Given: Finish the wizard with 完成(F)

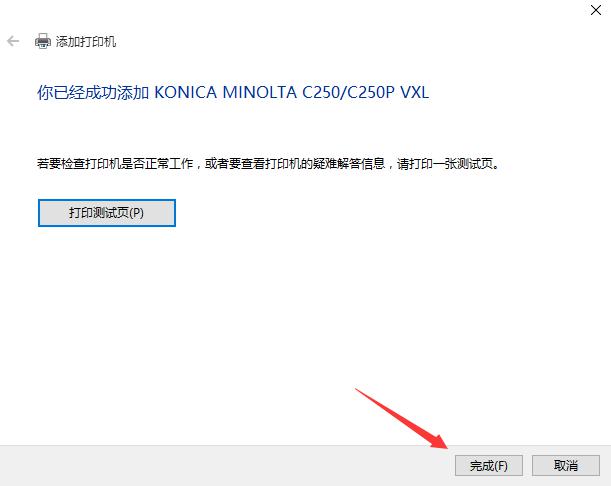Looking at the screenshot, I should [x=489, y=465].
